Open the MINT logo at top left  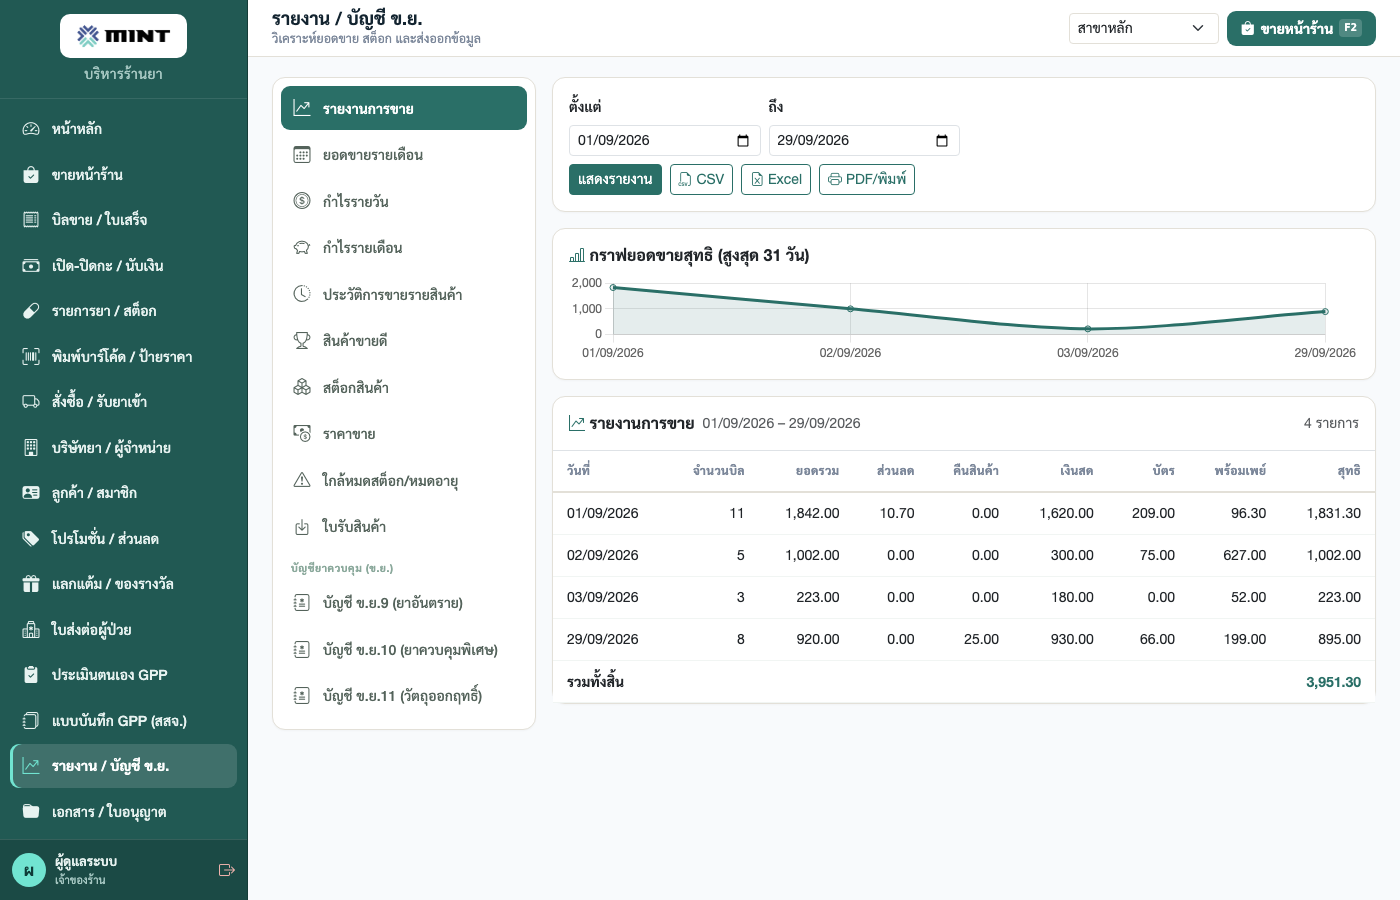click(123, 36)
